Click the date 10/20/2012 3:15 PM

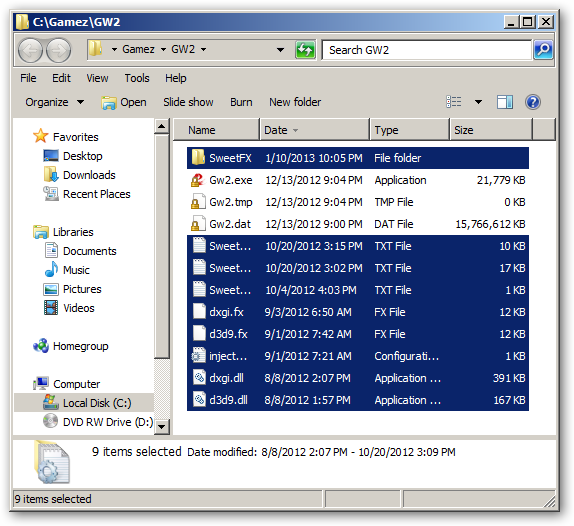point(314,246)
